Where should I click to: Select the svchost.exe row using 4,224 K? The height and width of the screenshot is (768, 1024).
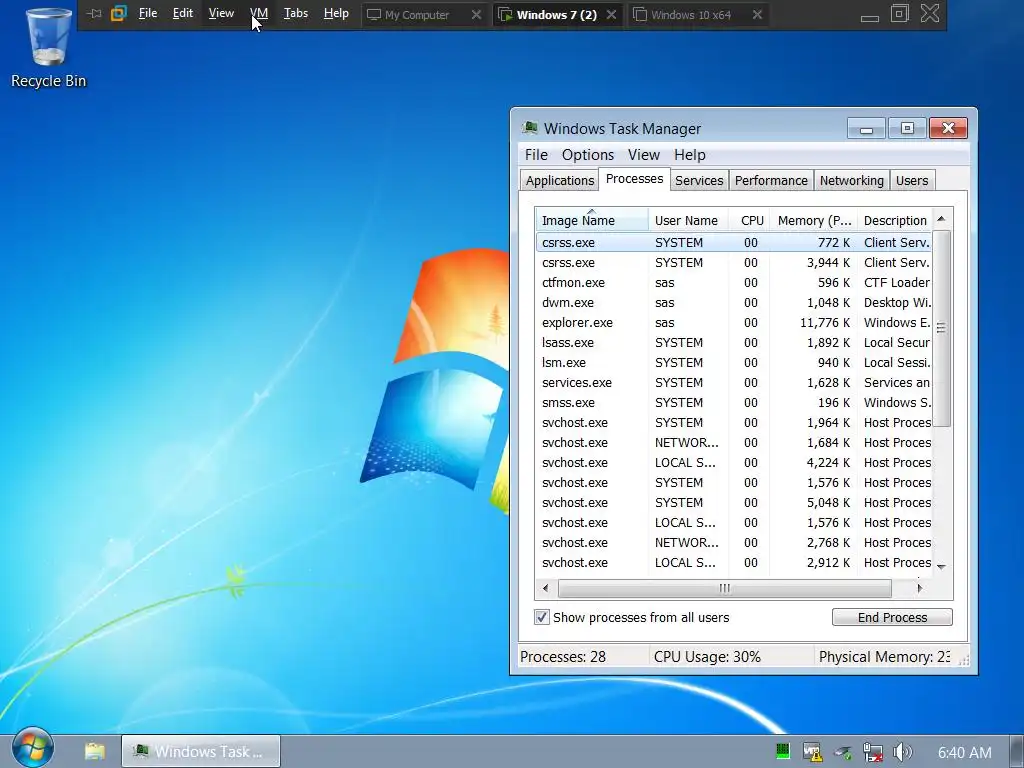(734, 463)
